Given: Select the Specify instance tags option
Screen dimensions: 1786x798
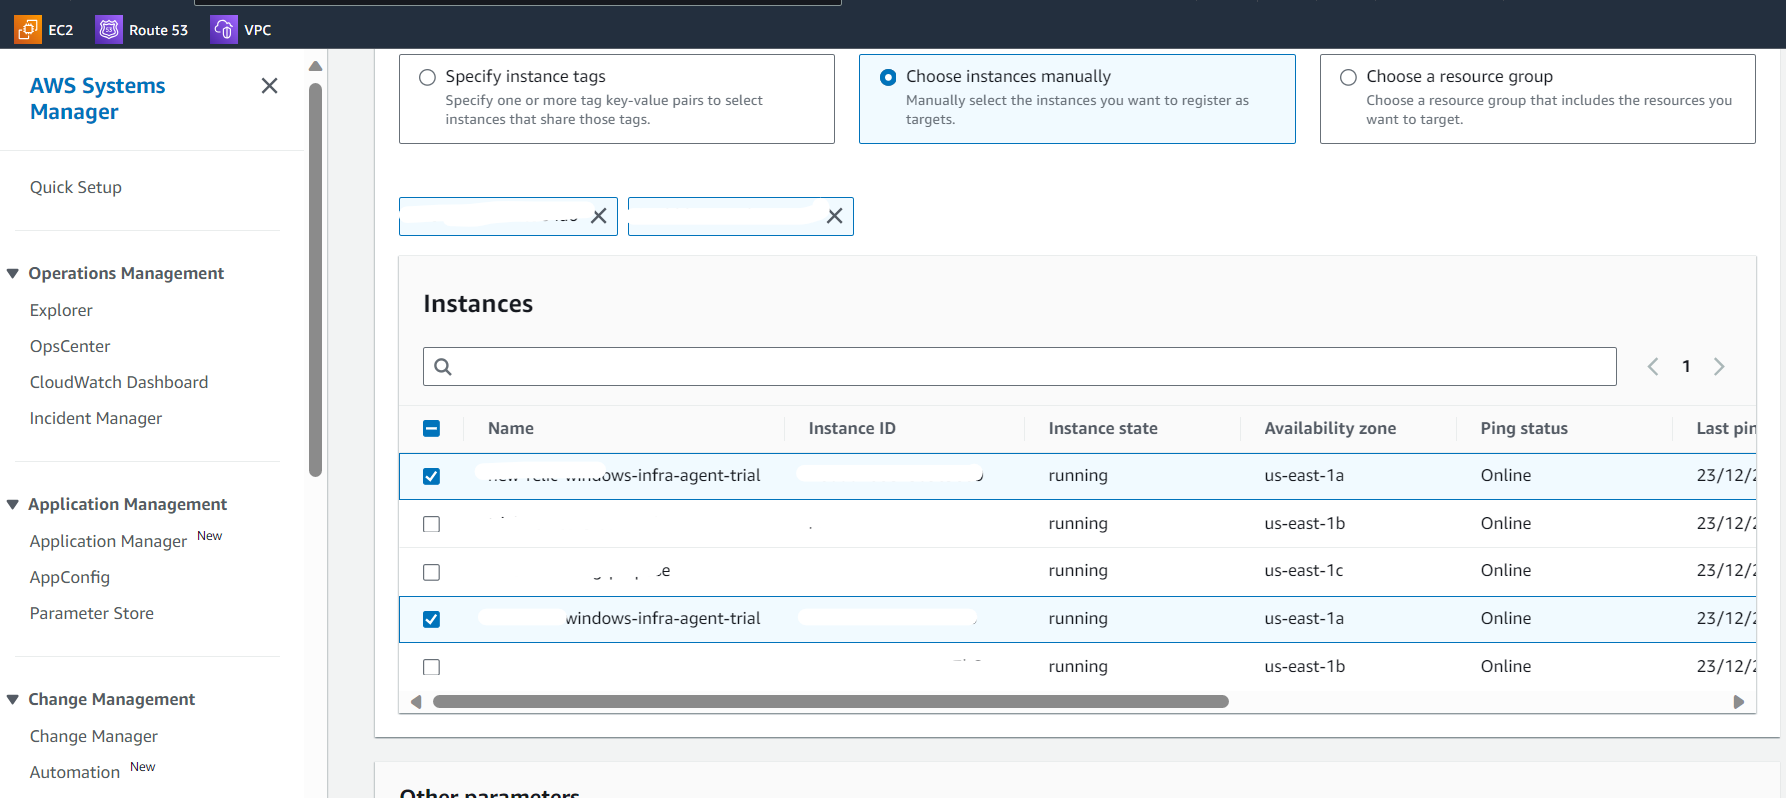Looking at the screenshot, I should (428, 77).
